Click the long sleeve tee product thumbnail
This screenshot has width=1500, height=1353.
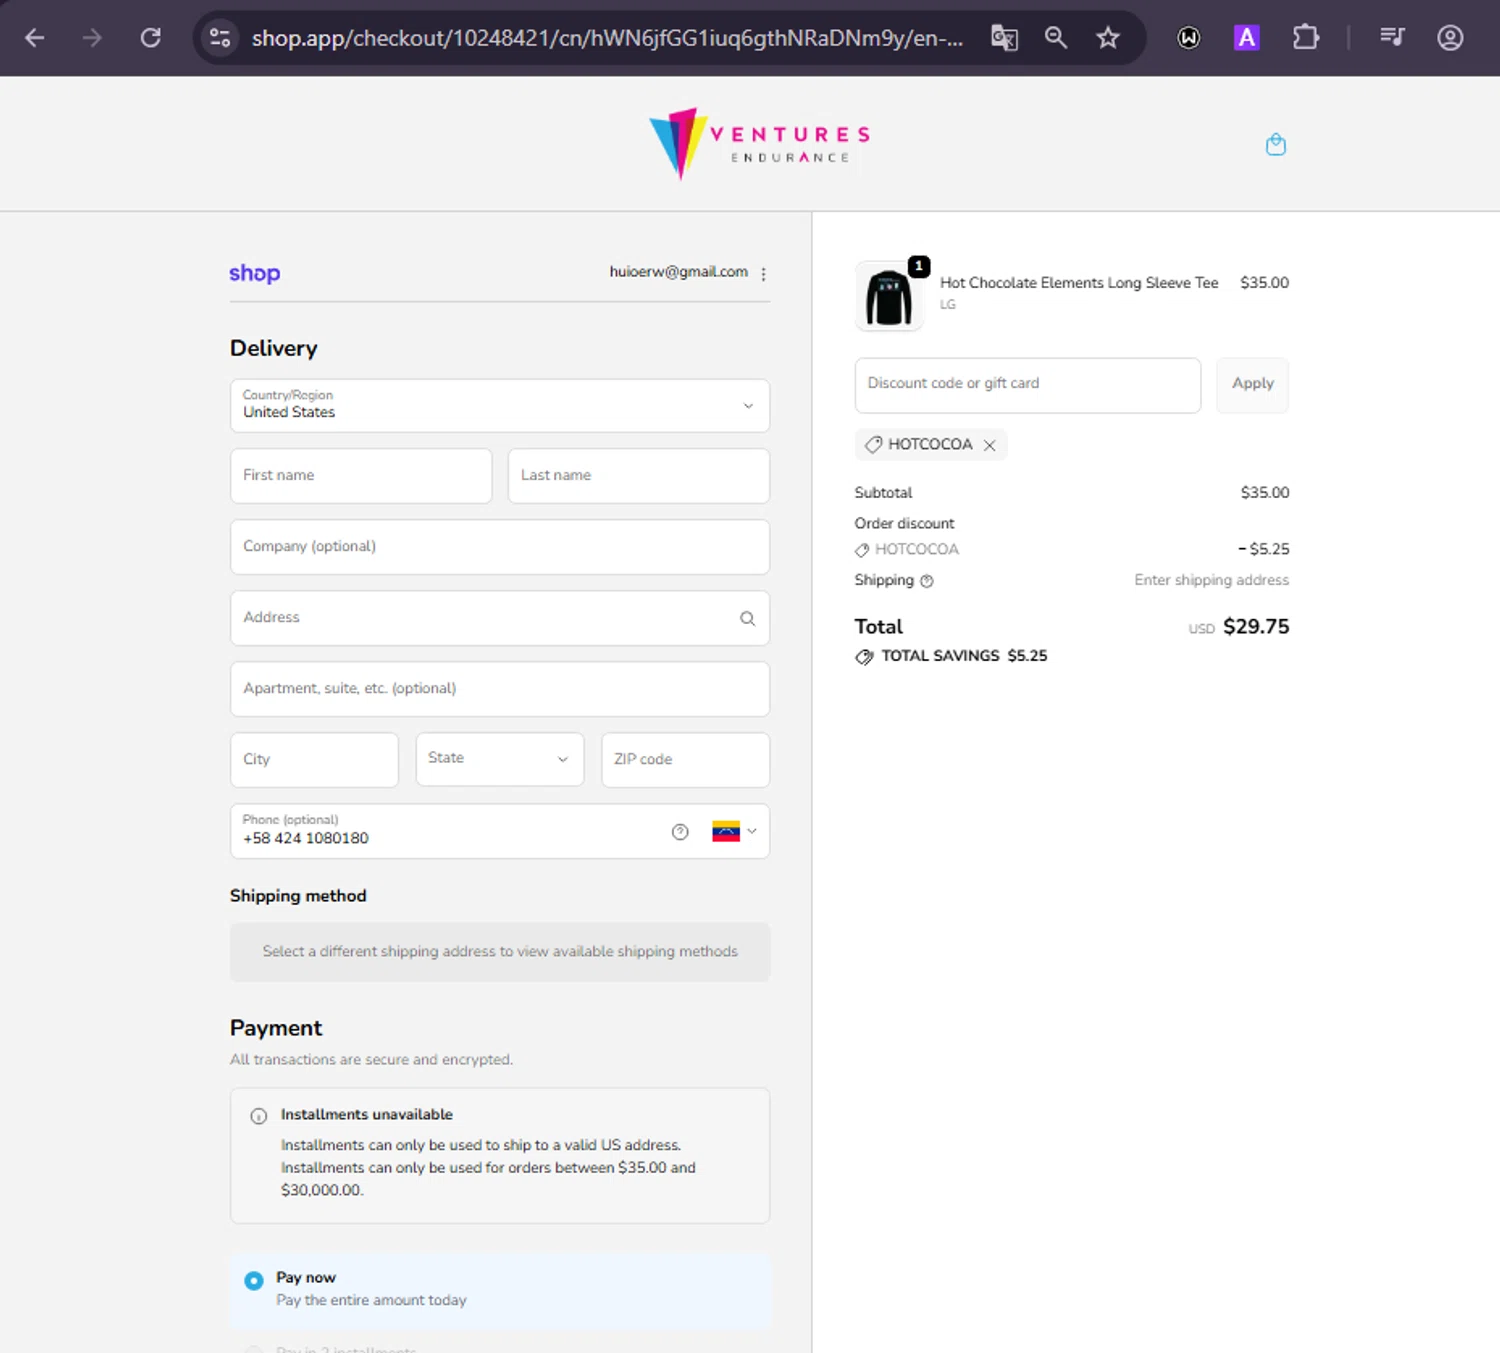point(889,296)
